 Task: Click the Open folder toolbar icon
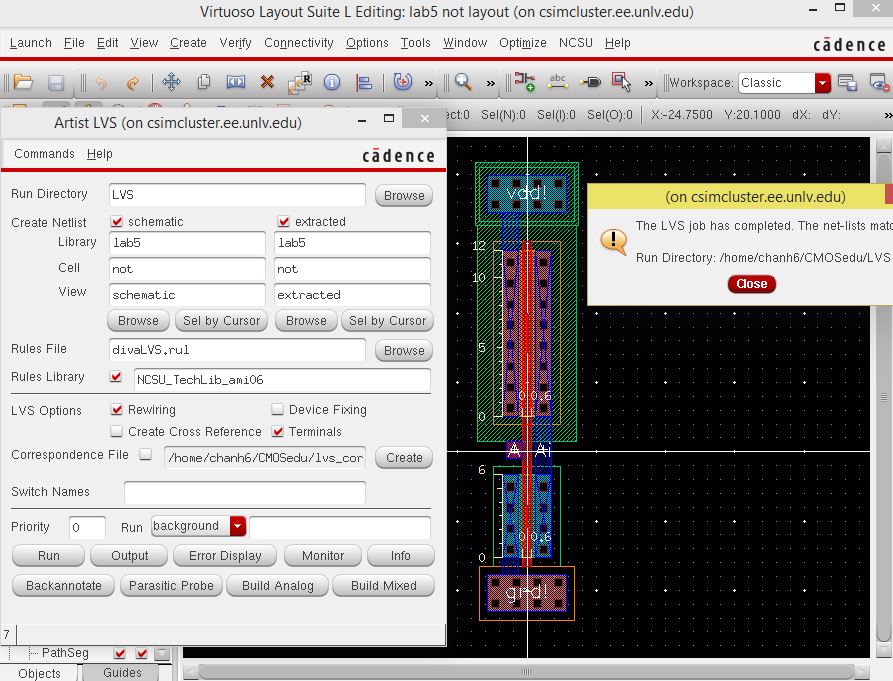coord(22,83)
